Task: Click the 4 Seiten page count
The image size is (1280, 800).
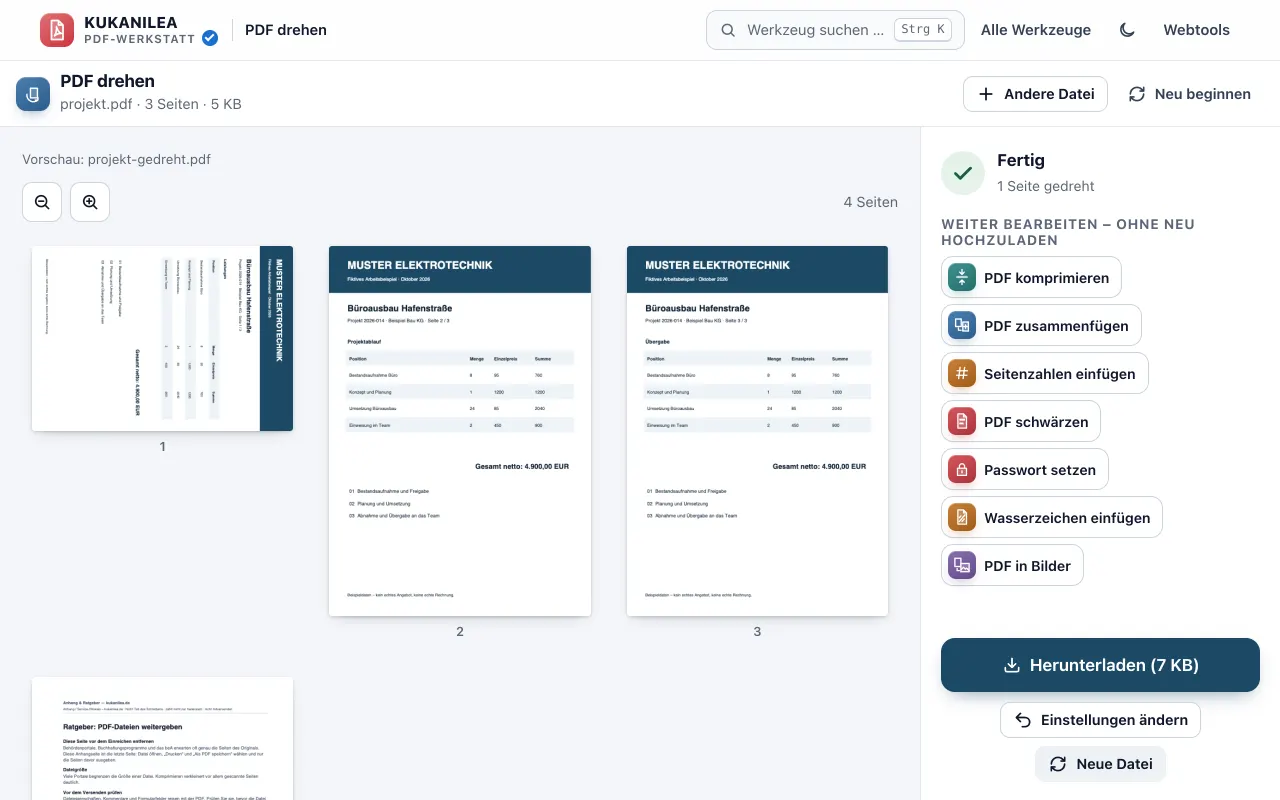Action: pyautogui.click(x=870, y=202)
